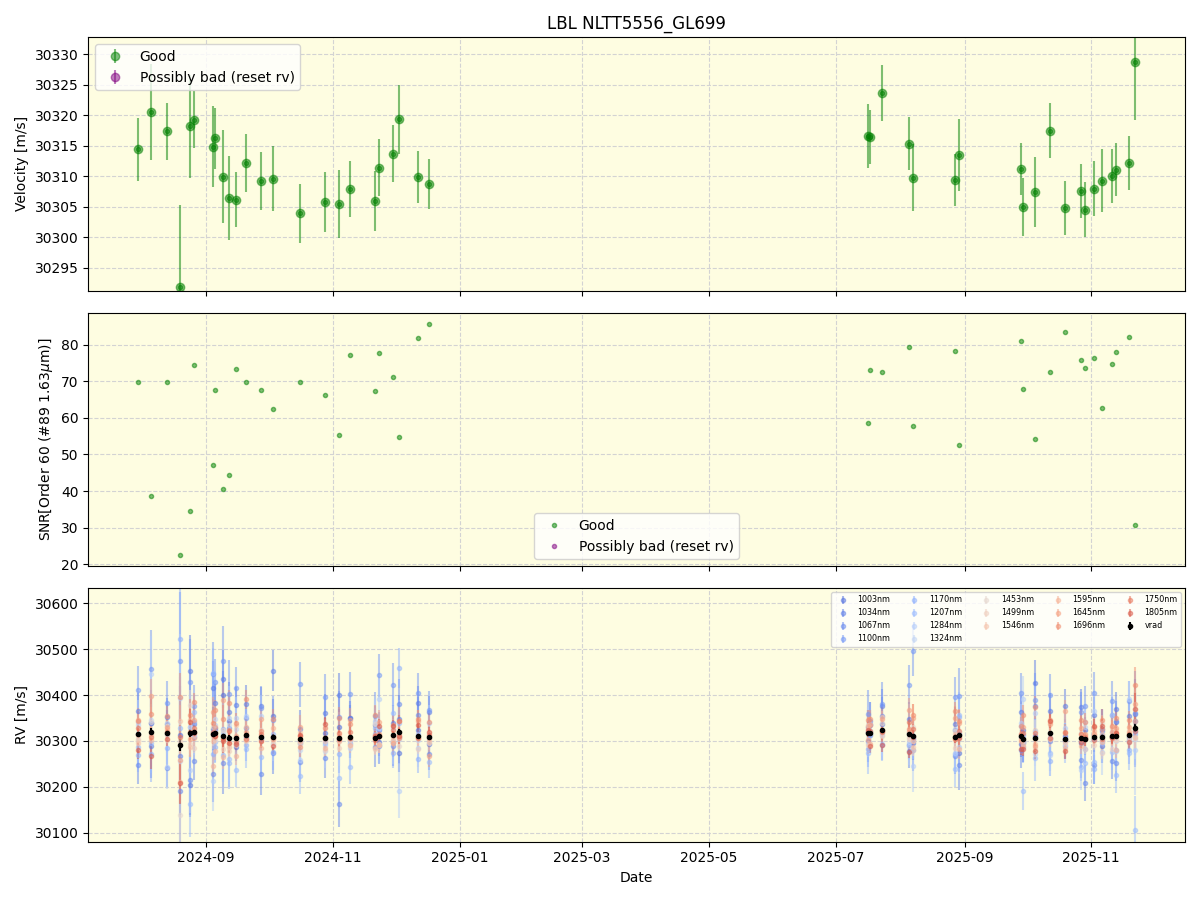
Task: Click the '2025-05' date tick label
Action: [709, 857]
